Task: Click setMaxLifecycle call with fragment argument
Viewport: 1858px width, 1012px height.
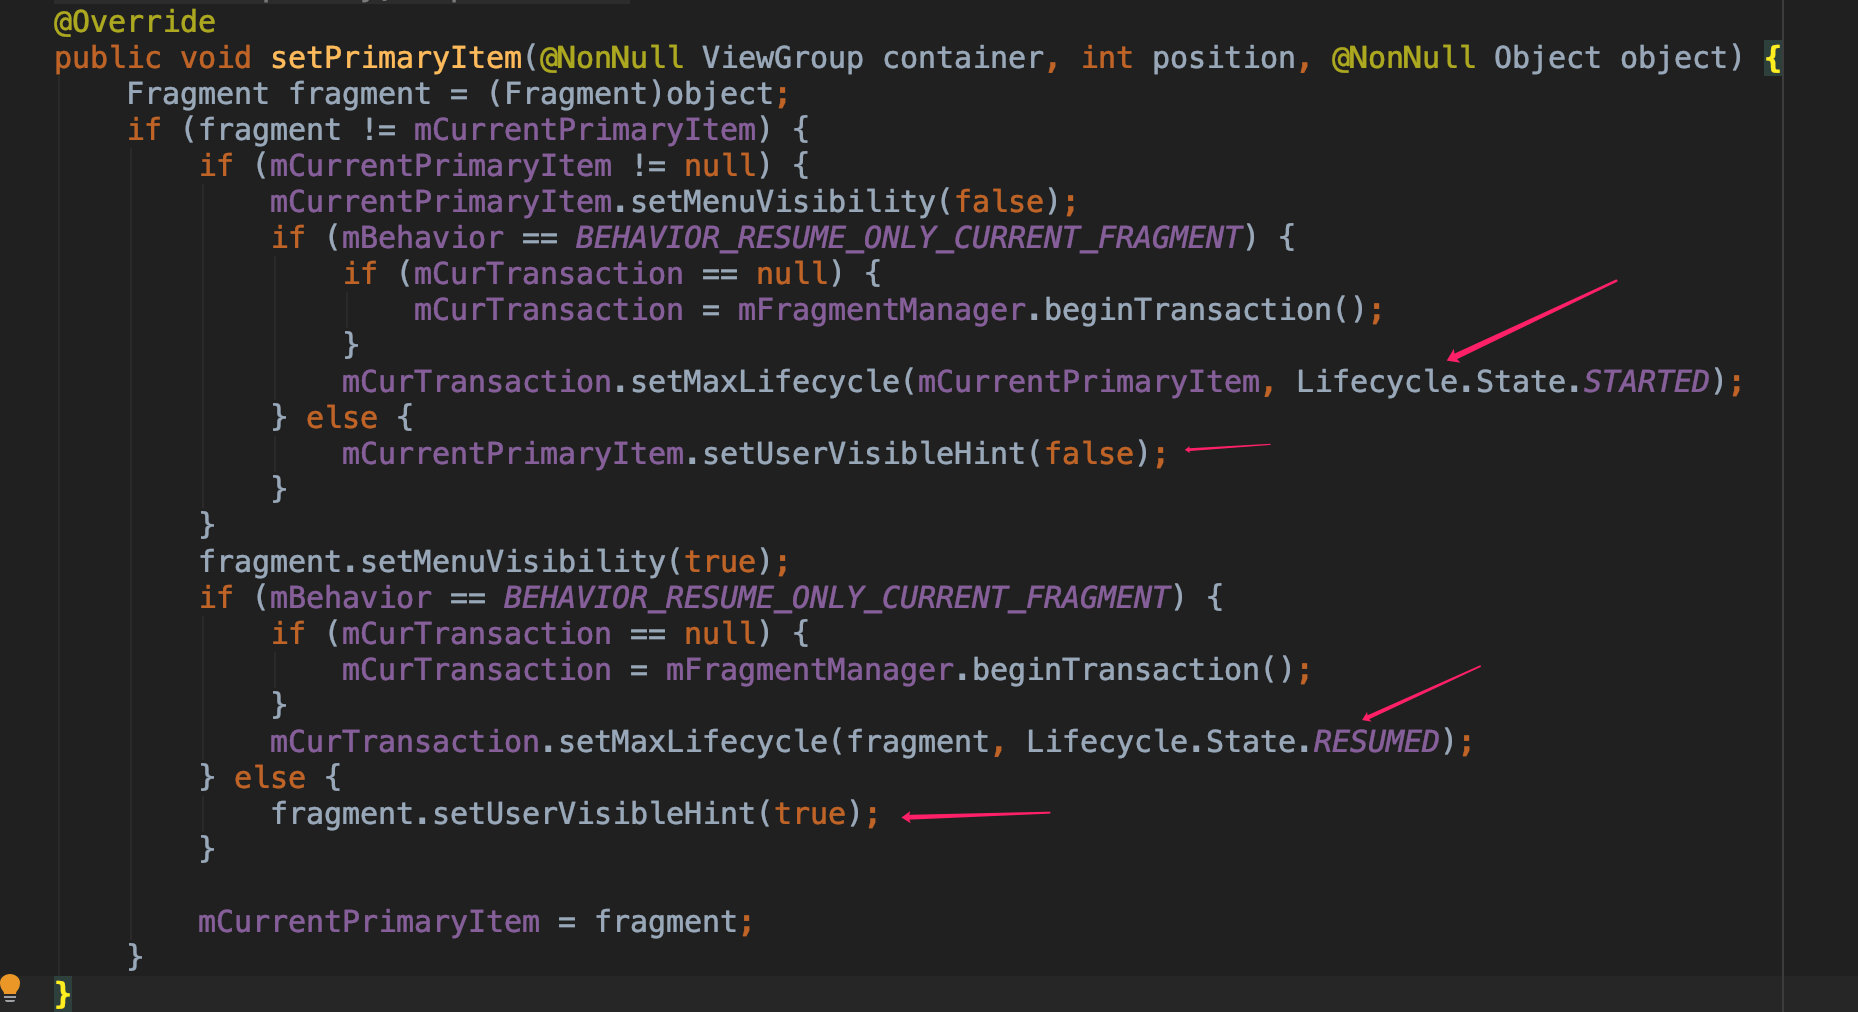Action: 871,742
